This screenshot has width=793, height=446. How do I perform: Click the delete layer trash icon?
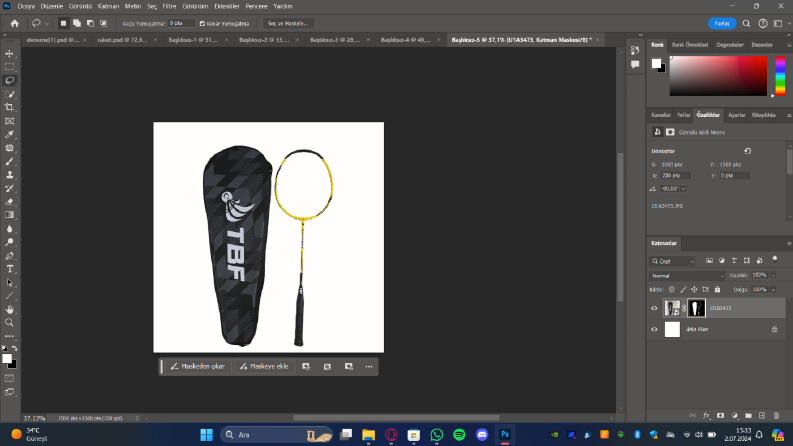pos(776,416)
